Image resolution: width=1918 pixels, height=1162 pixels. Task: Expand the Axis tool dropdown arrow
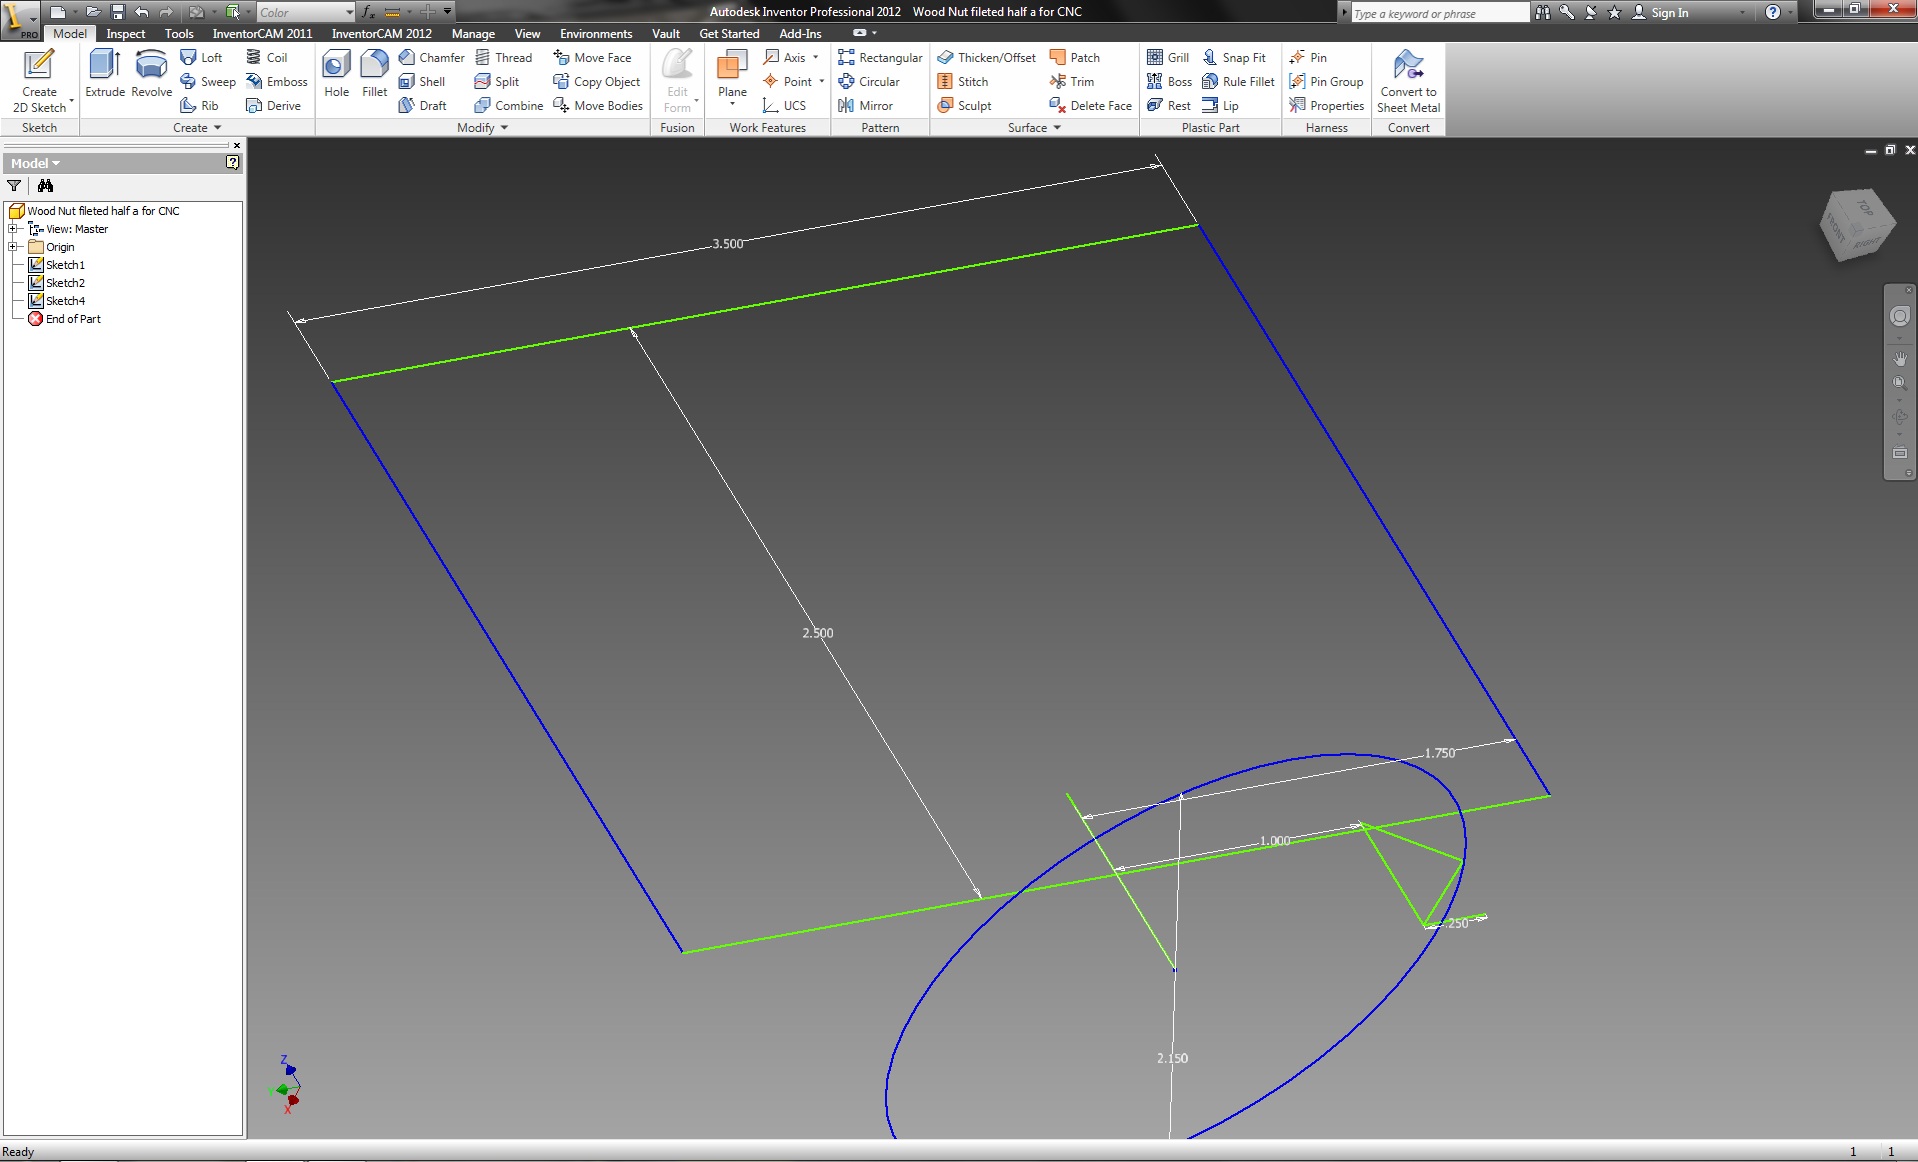tap(816, 57)
